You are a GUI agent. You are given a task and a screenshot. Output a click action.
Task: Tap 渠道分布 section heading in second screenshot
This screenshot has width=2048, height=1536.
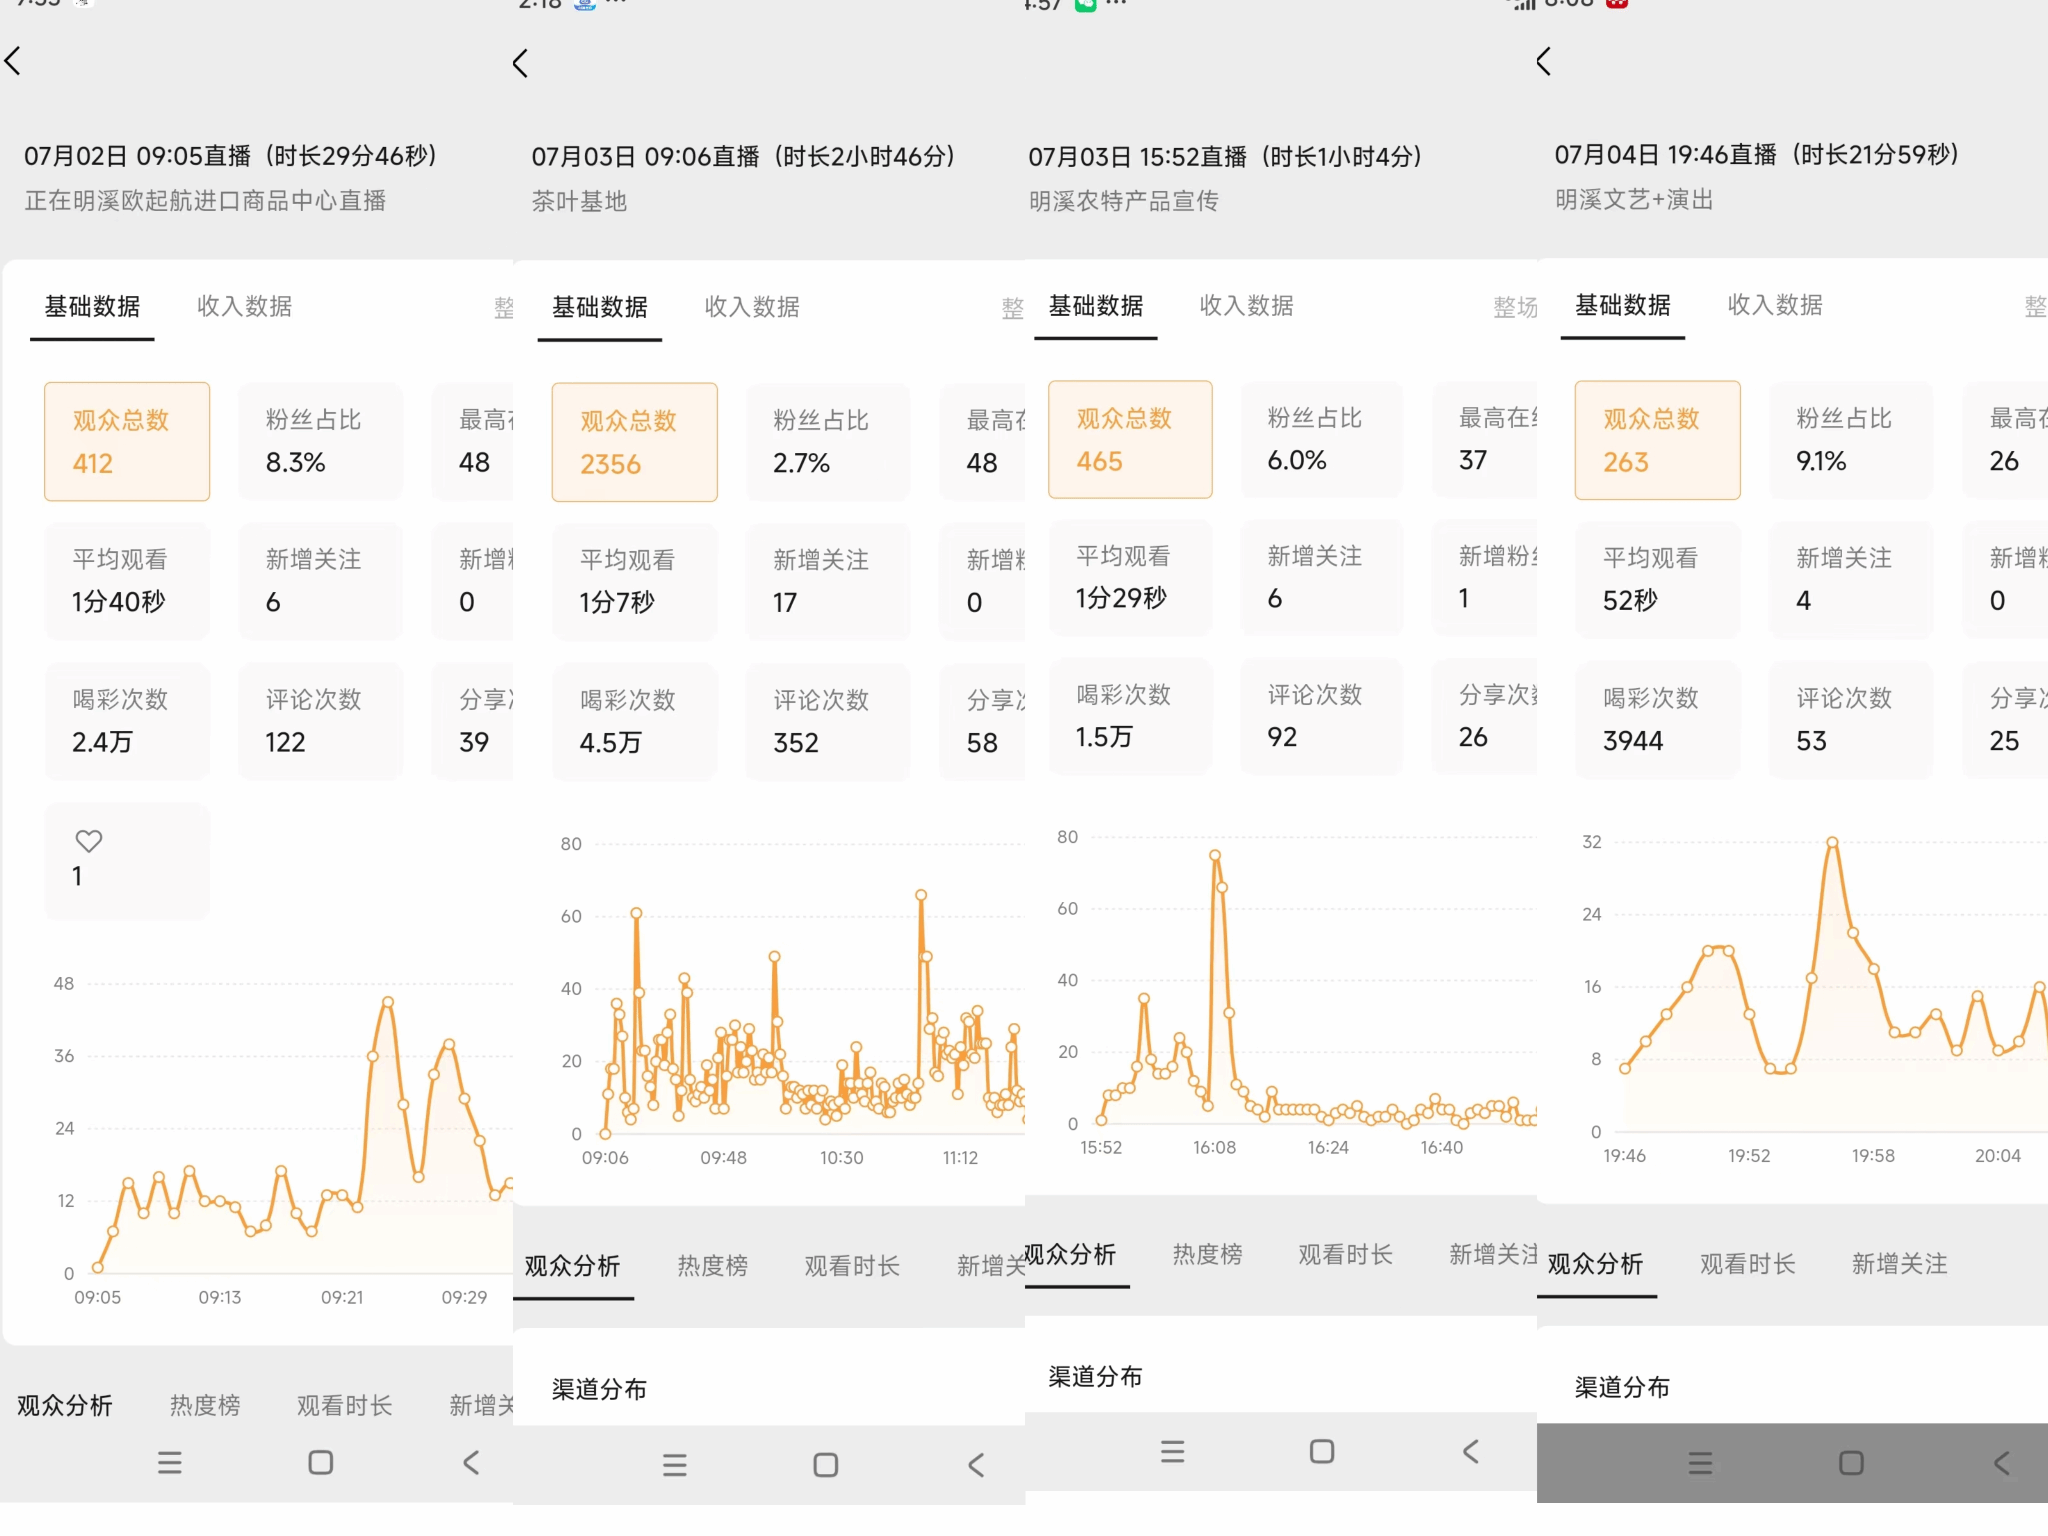point(599,1389)
